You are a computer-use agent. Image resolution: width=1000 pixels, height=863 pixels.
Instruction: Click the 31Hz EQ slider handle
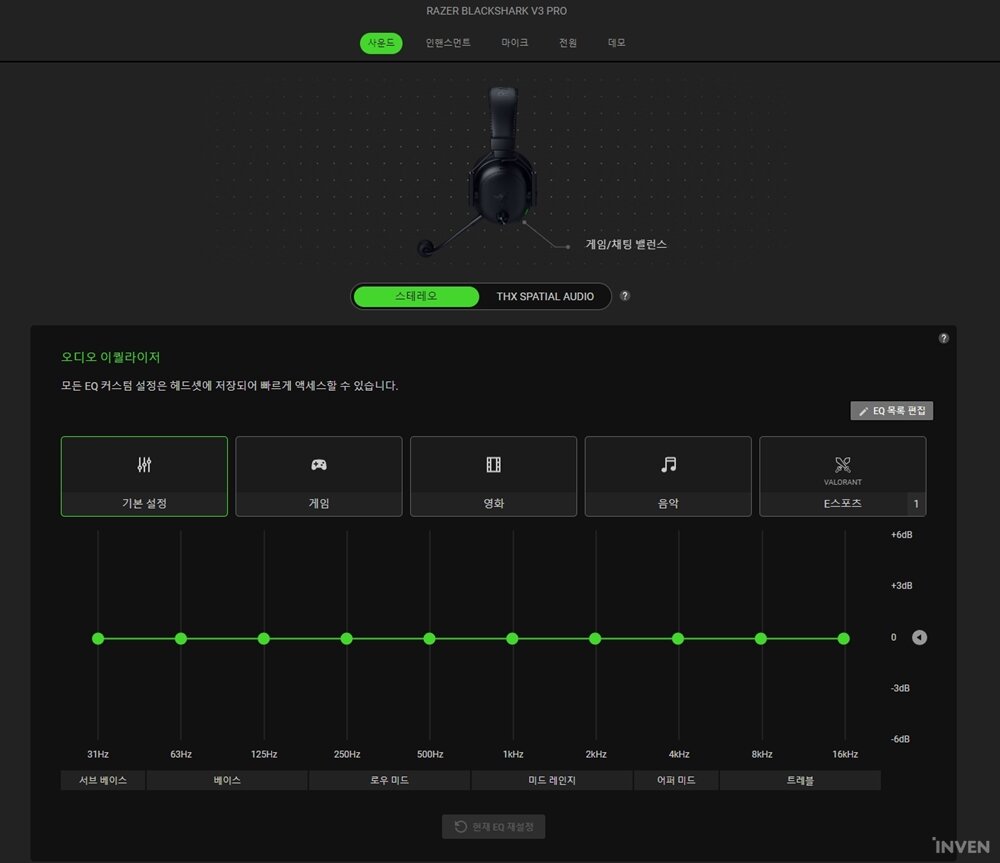click(98, 638)
